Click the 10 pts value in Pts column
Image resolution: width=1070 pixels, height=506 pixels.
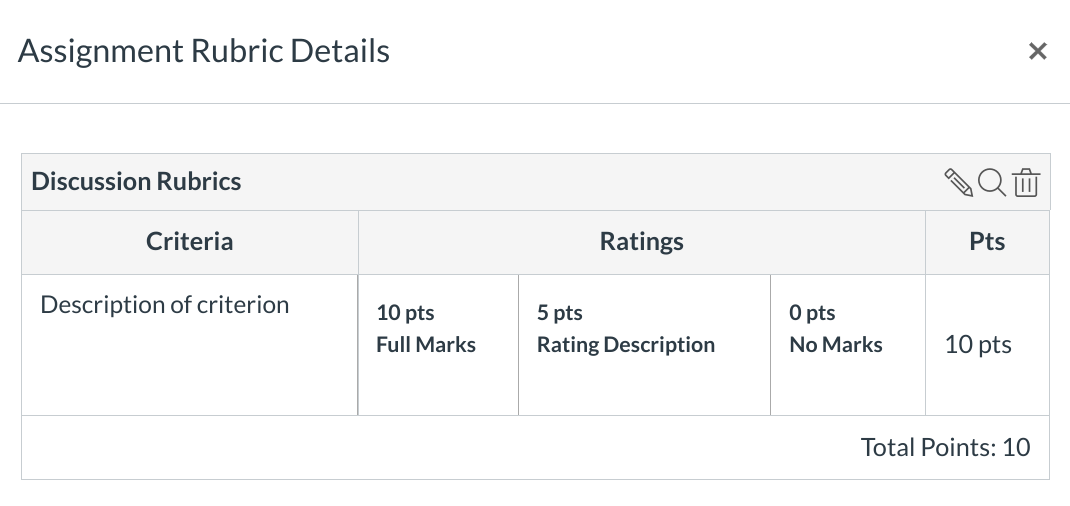[x=978, y=345]
